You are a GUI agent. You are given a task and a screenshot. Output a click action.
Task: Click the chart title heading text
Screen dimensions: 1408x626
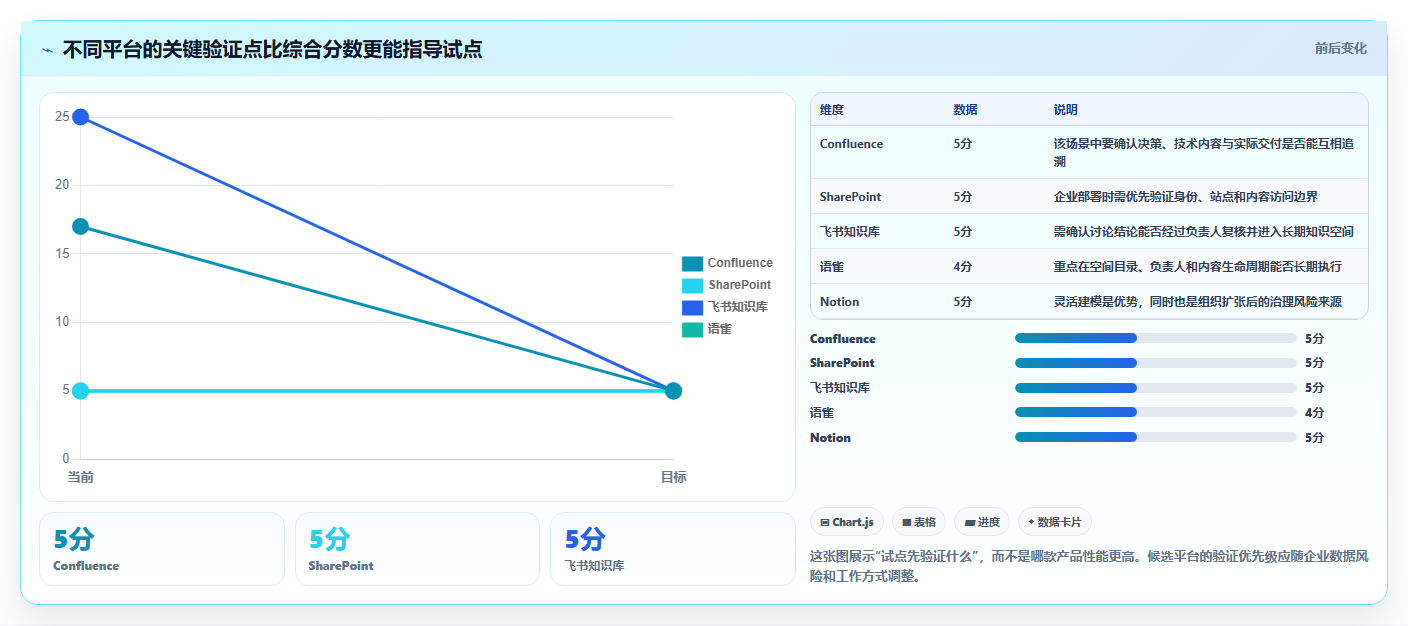pyautogui.click(x=272, y=49)
